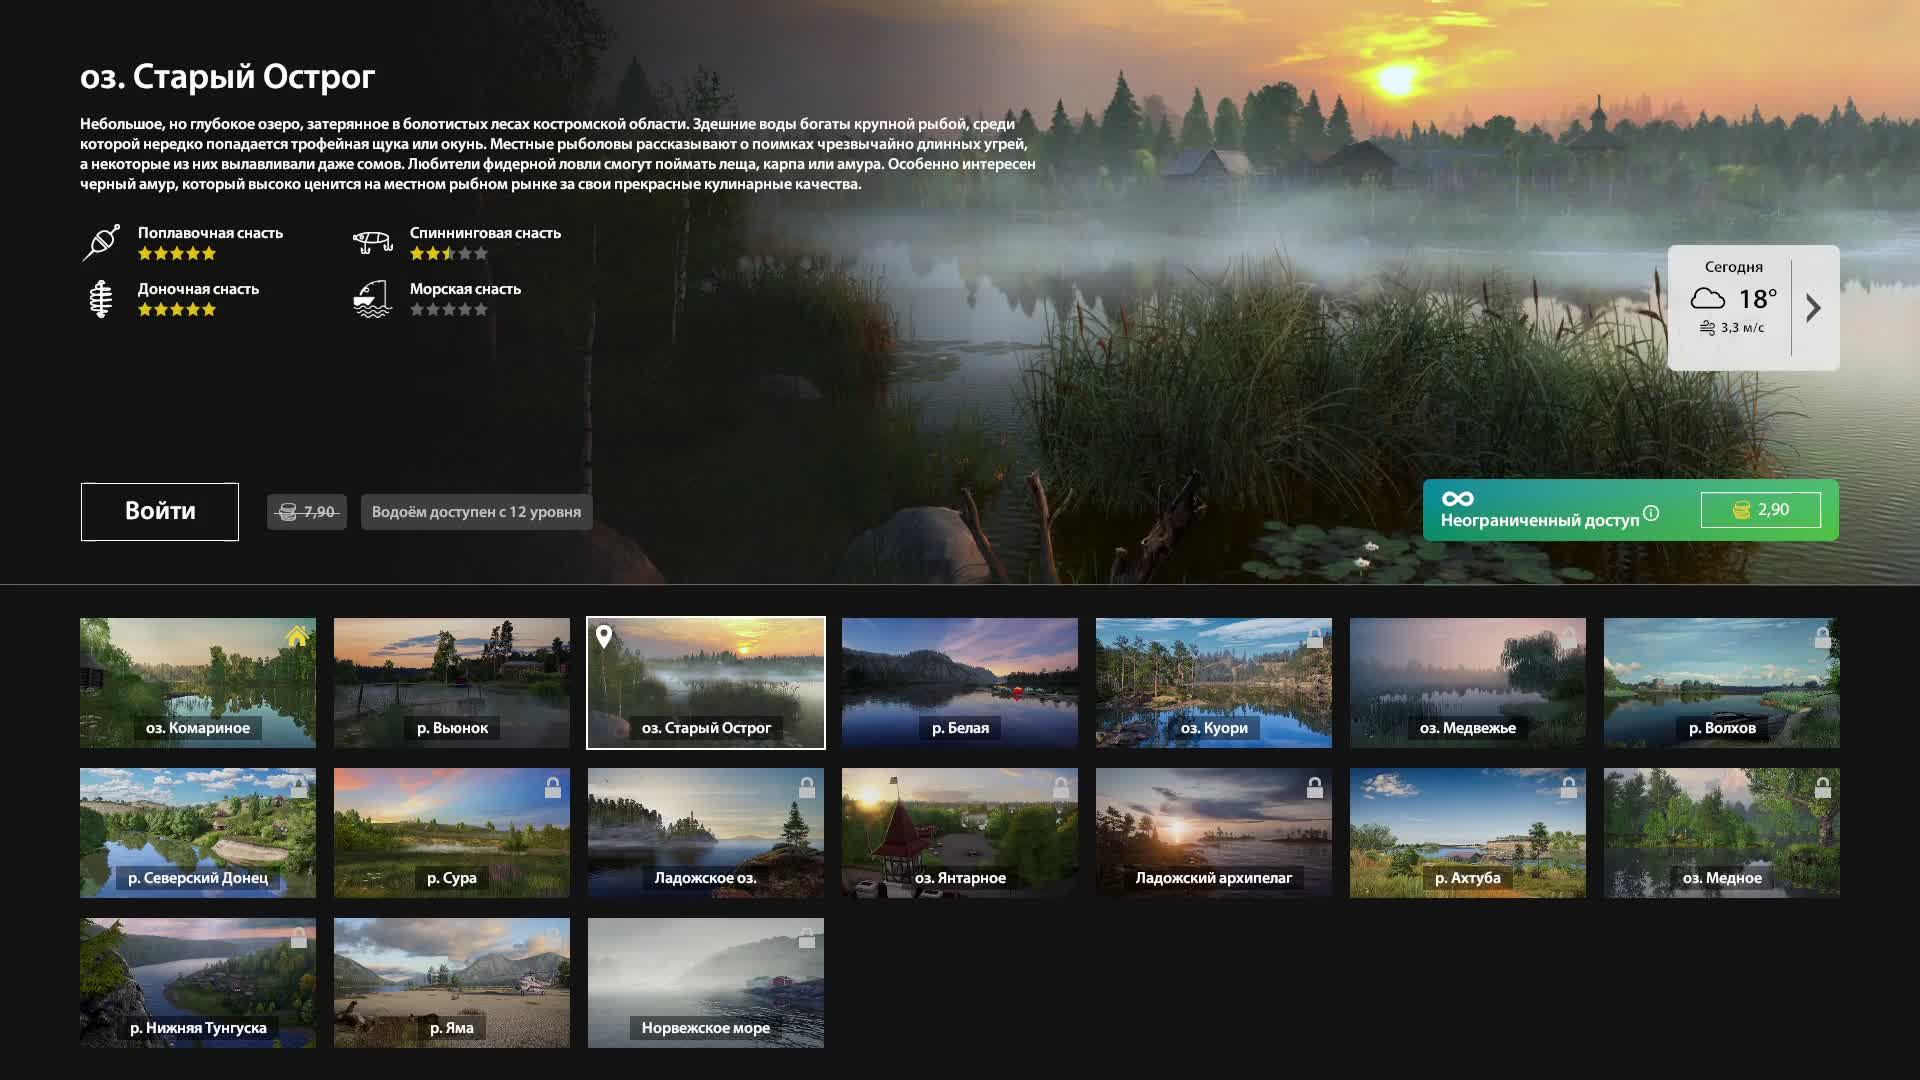
Task: Click the home icon on оз. Комариное
Action: click(x=296, y=637)
